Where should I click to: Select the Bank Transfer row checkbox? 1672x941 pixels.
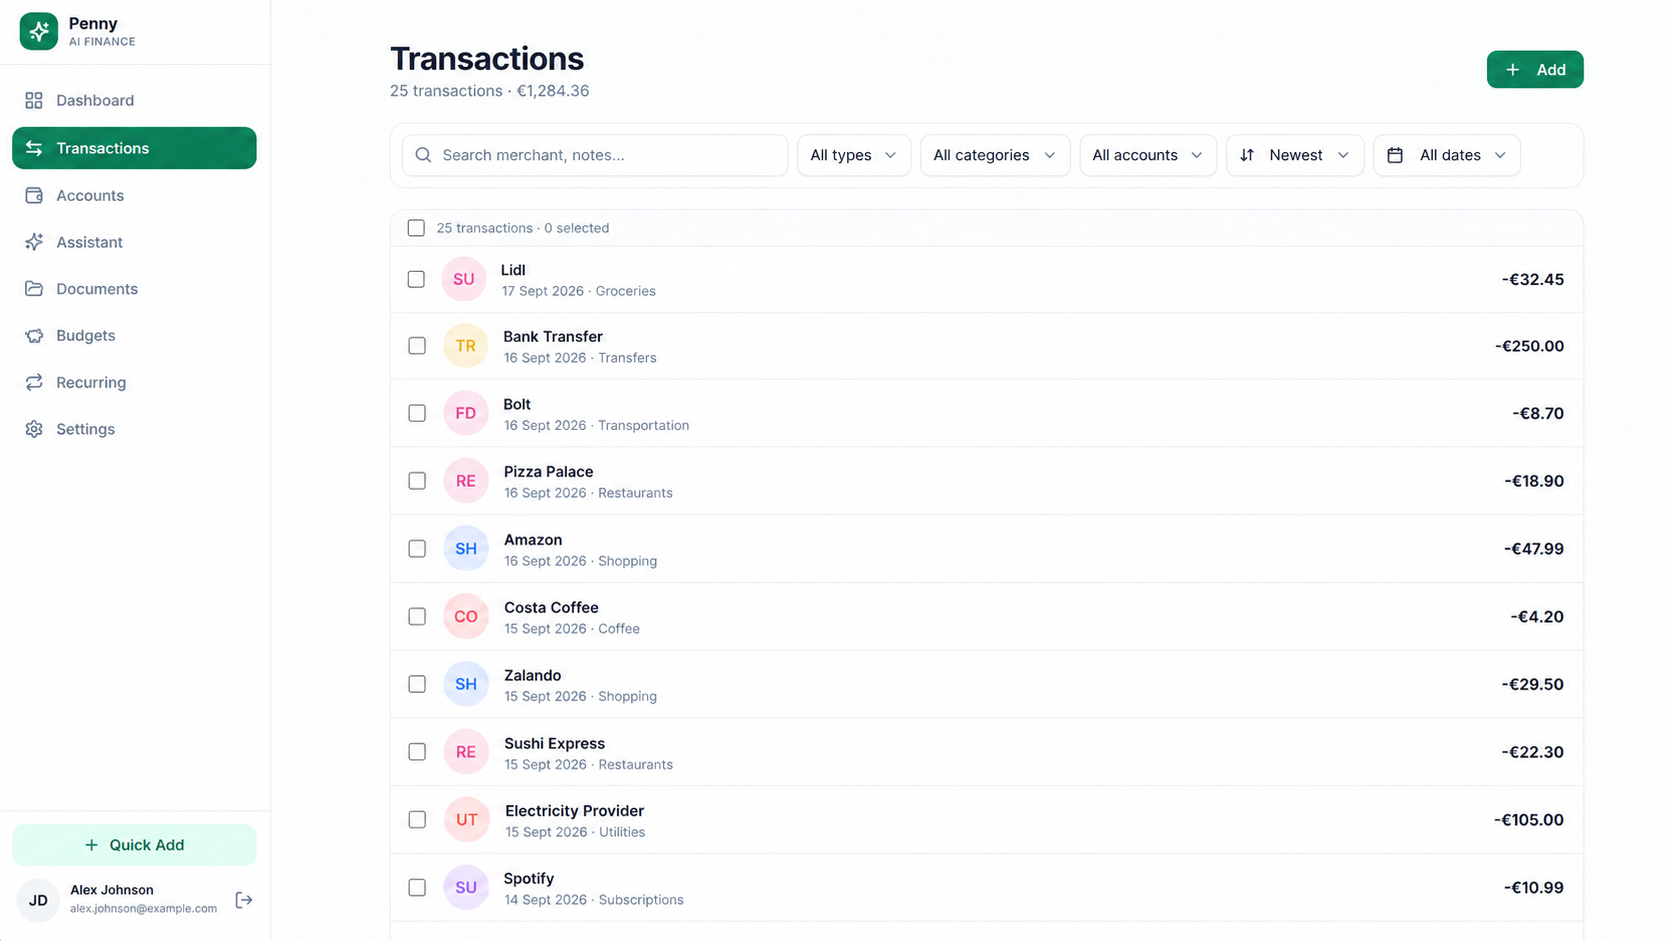click(417, 346)
